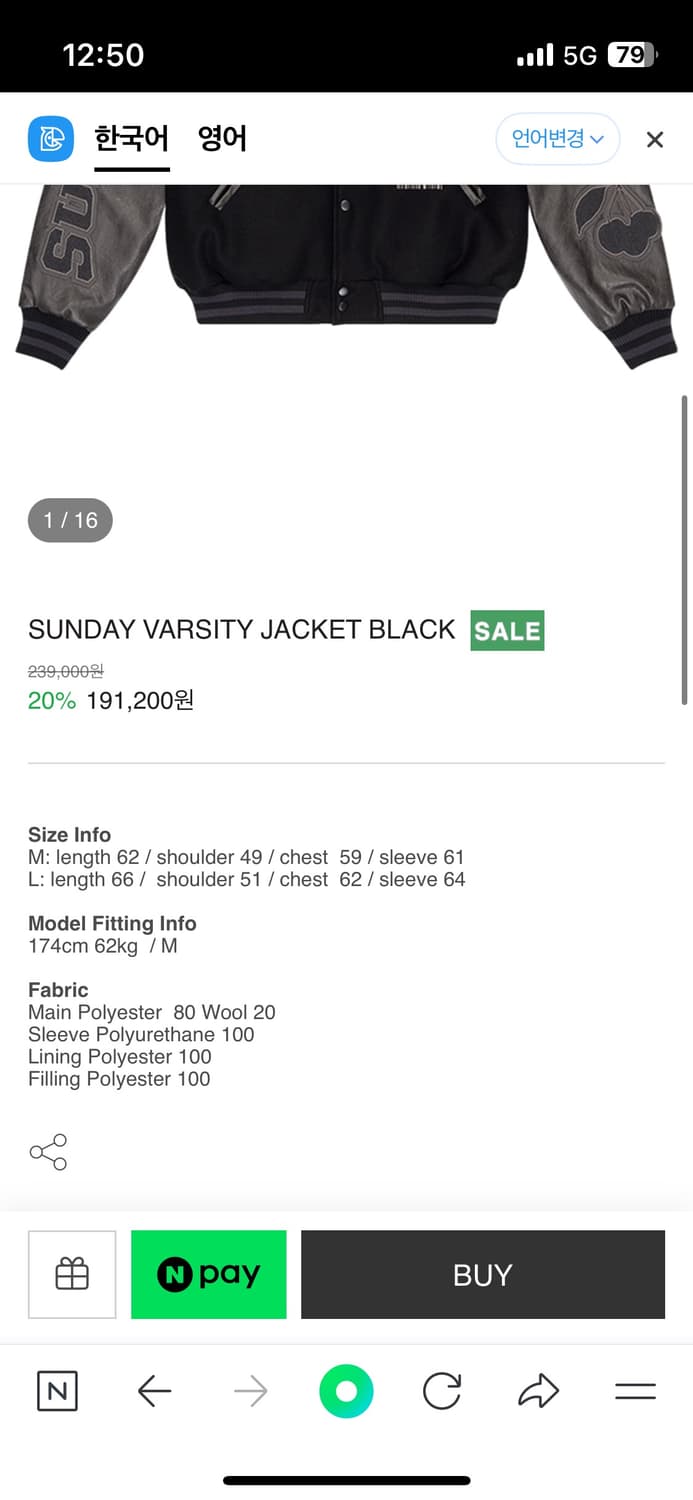Tap the 1/16 image counter indicator
Screen dimensions: 693x1500
click(70, 519)
